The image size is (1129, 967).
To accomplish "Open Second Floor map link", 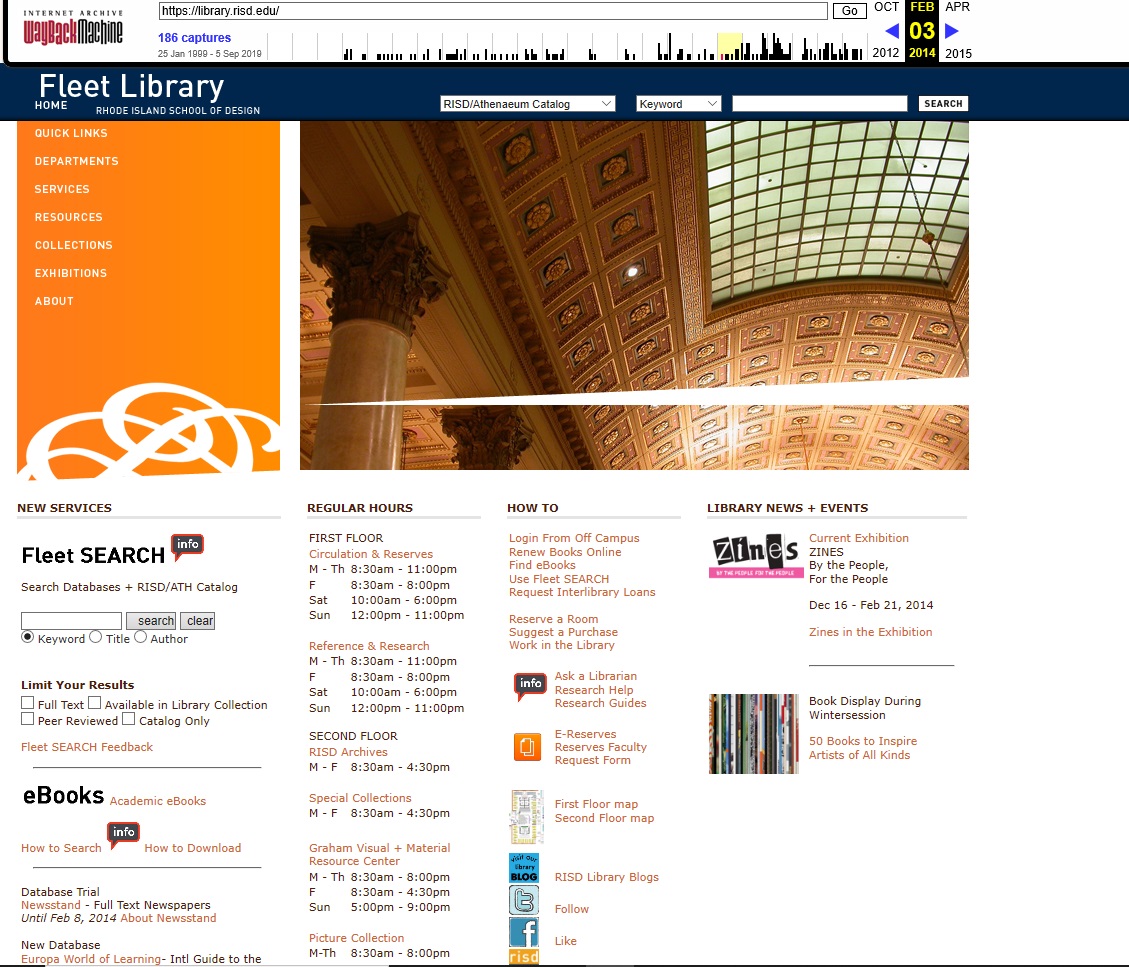I will pos(604,818).
